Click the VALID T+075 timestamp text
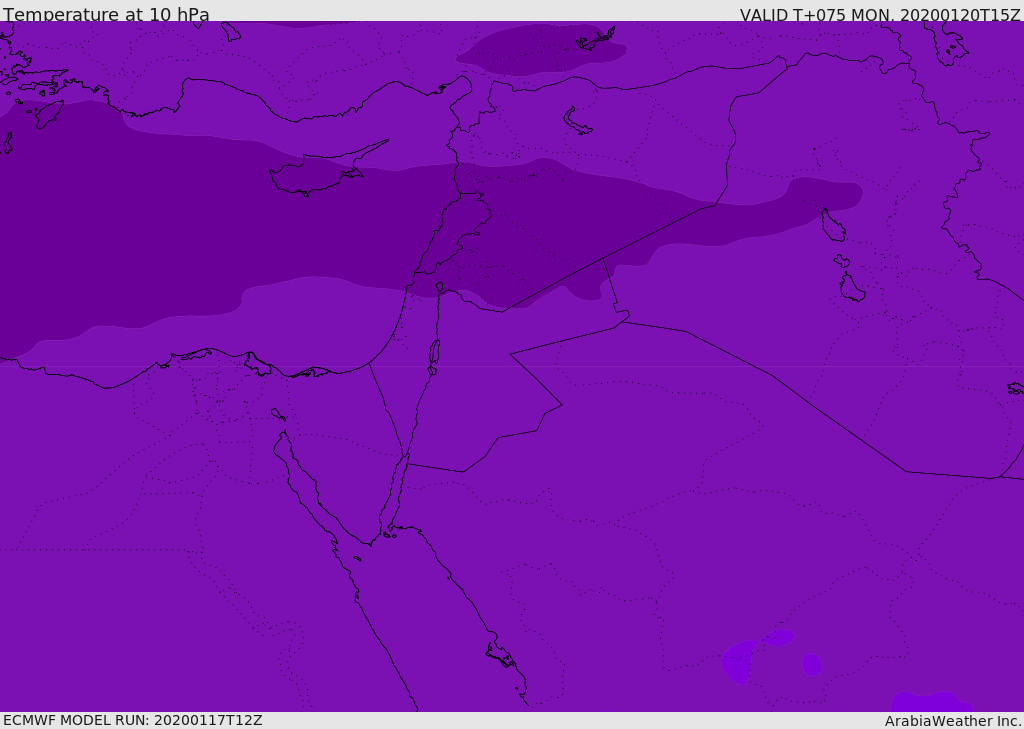Screen dimensions: 1024x729 coord(880,15)
